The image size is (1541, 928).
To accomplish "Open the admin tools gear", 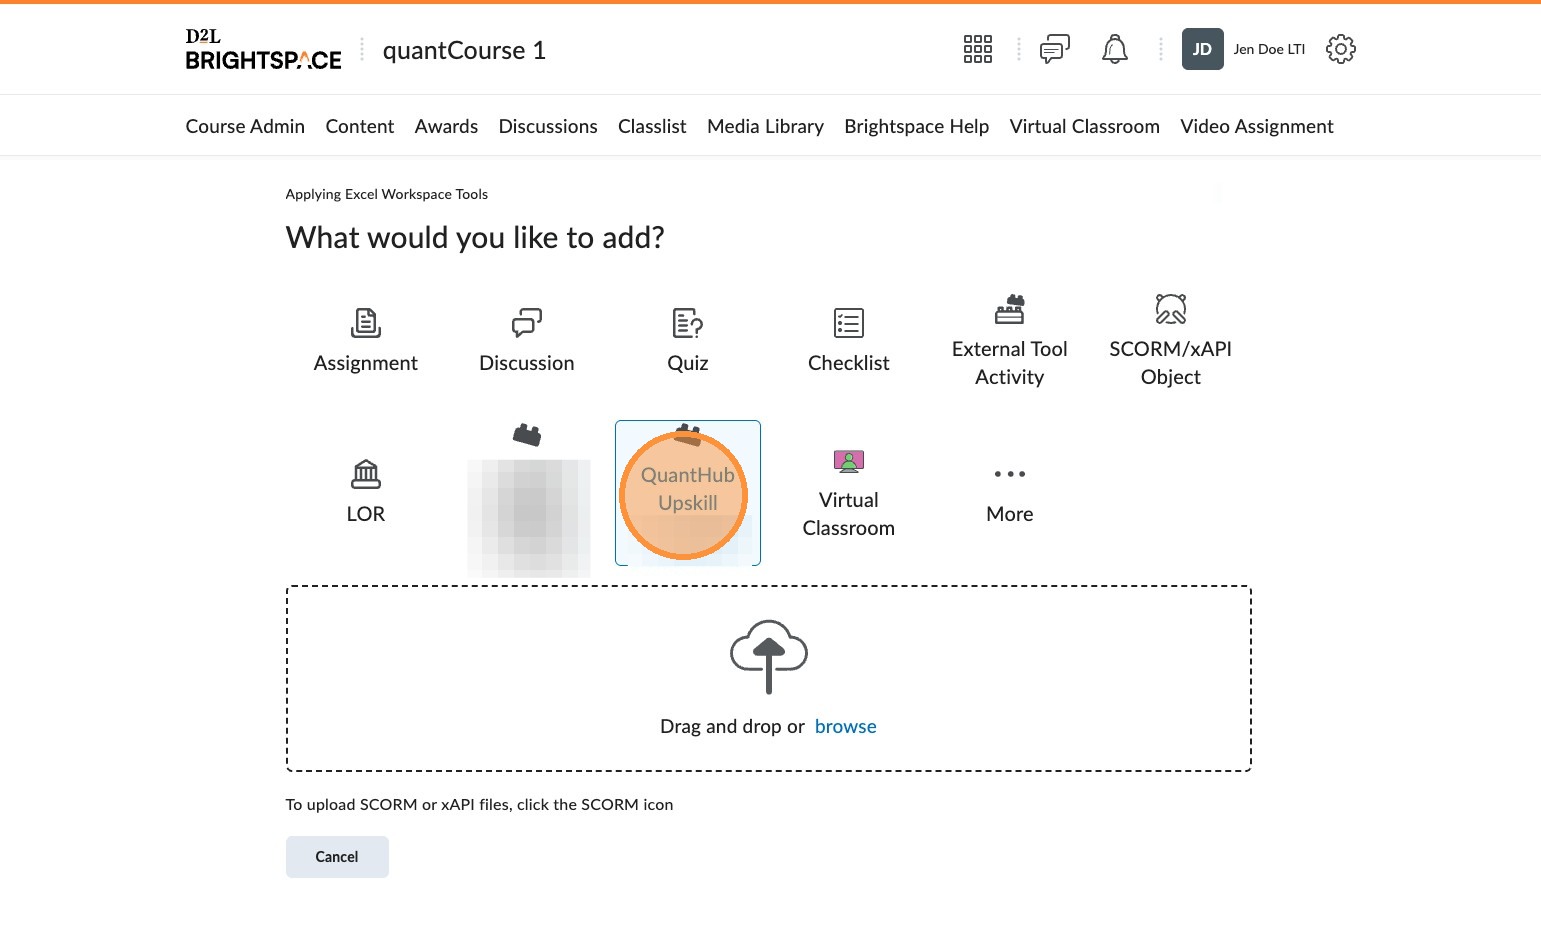I will (x=1340, y=49).
